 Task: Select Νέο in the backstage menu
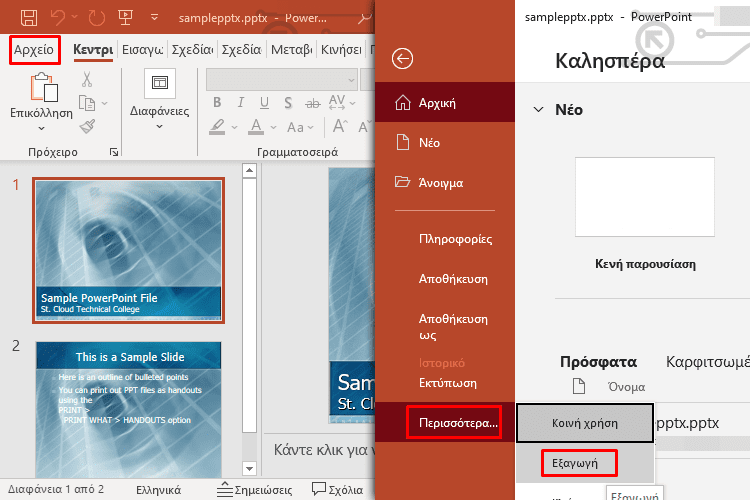coord(445,143)
